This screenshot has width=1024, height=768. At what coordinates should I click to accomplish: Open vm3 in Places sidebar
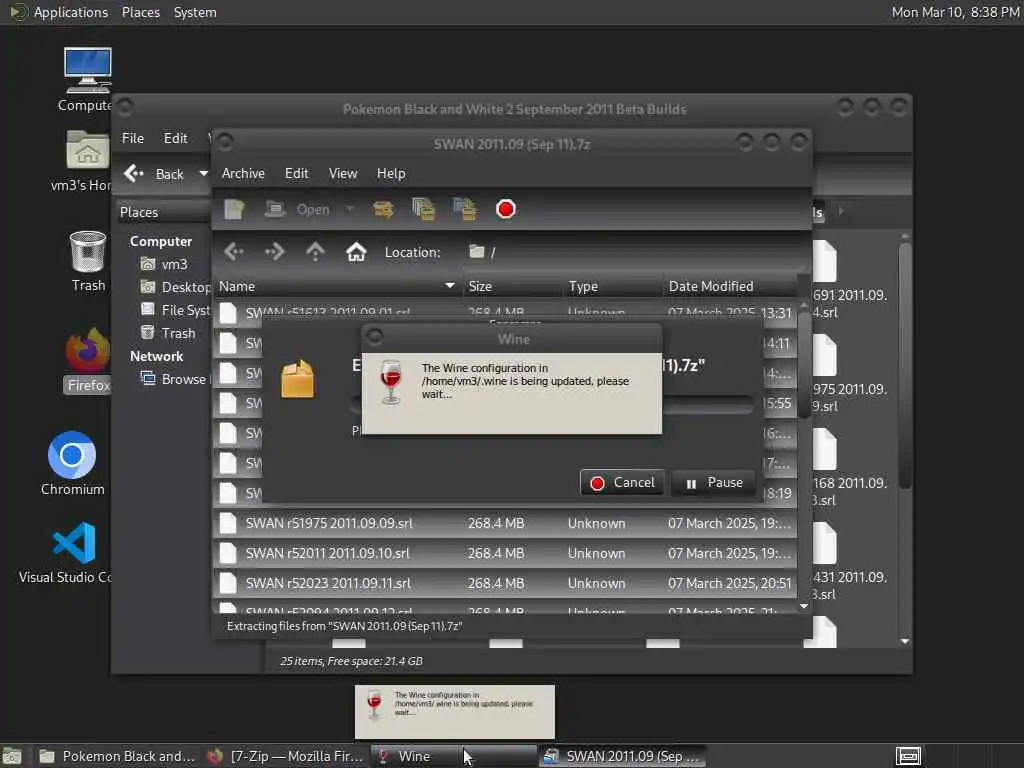[x=165, y=264]
